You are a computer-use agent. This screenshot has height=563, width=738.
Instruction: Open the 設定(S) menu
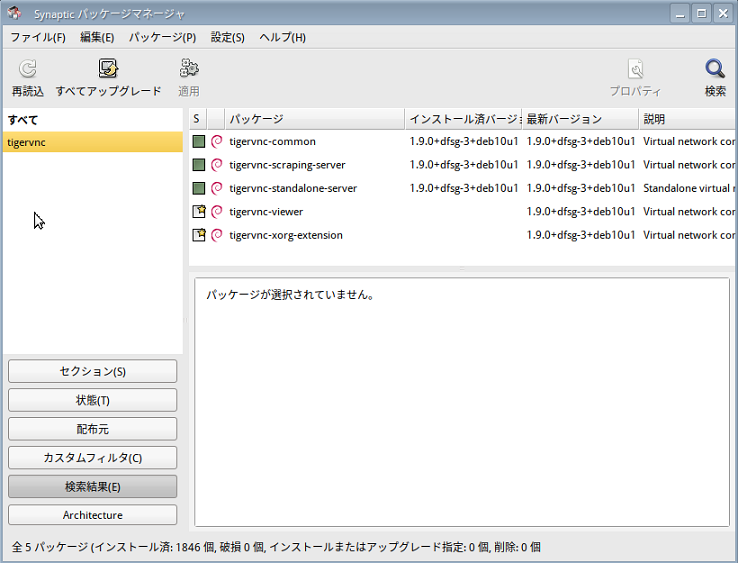point(228,37)
